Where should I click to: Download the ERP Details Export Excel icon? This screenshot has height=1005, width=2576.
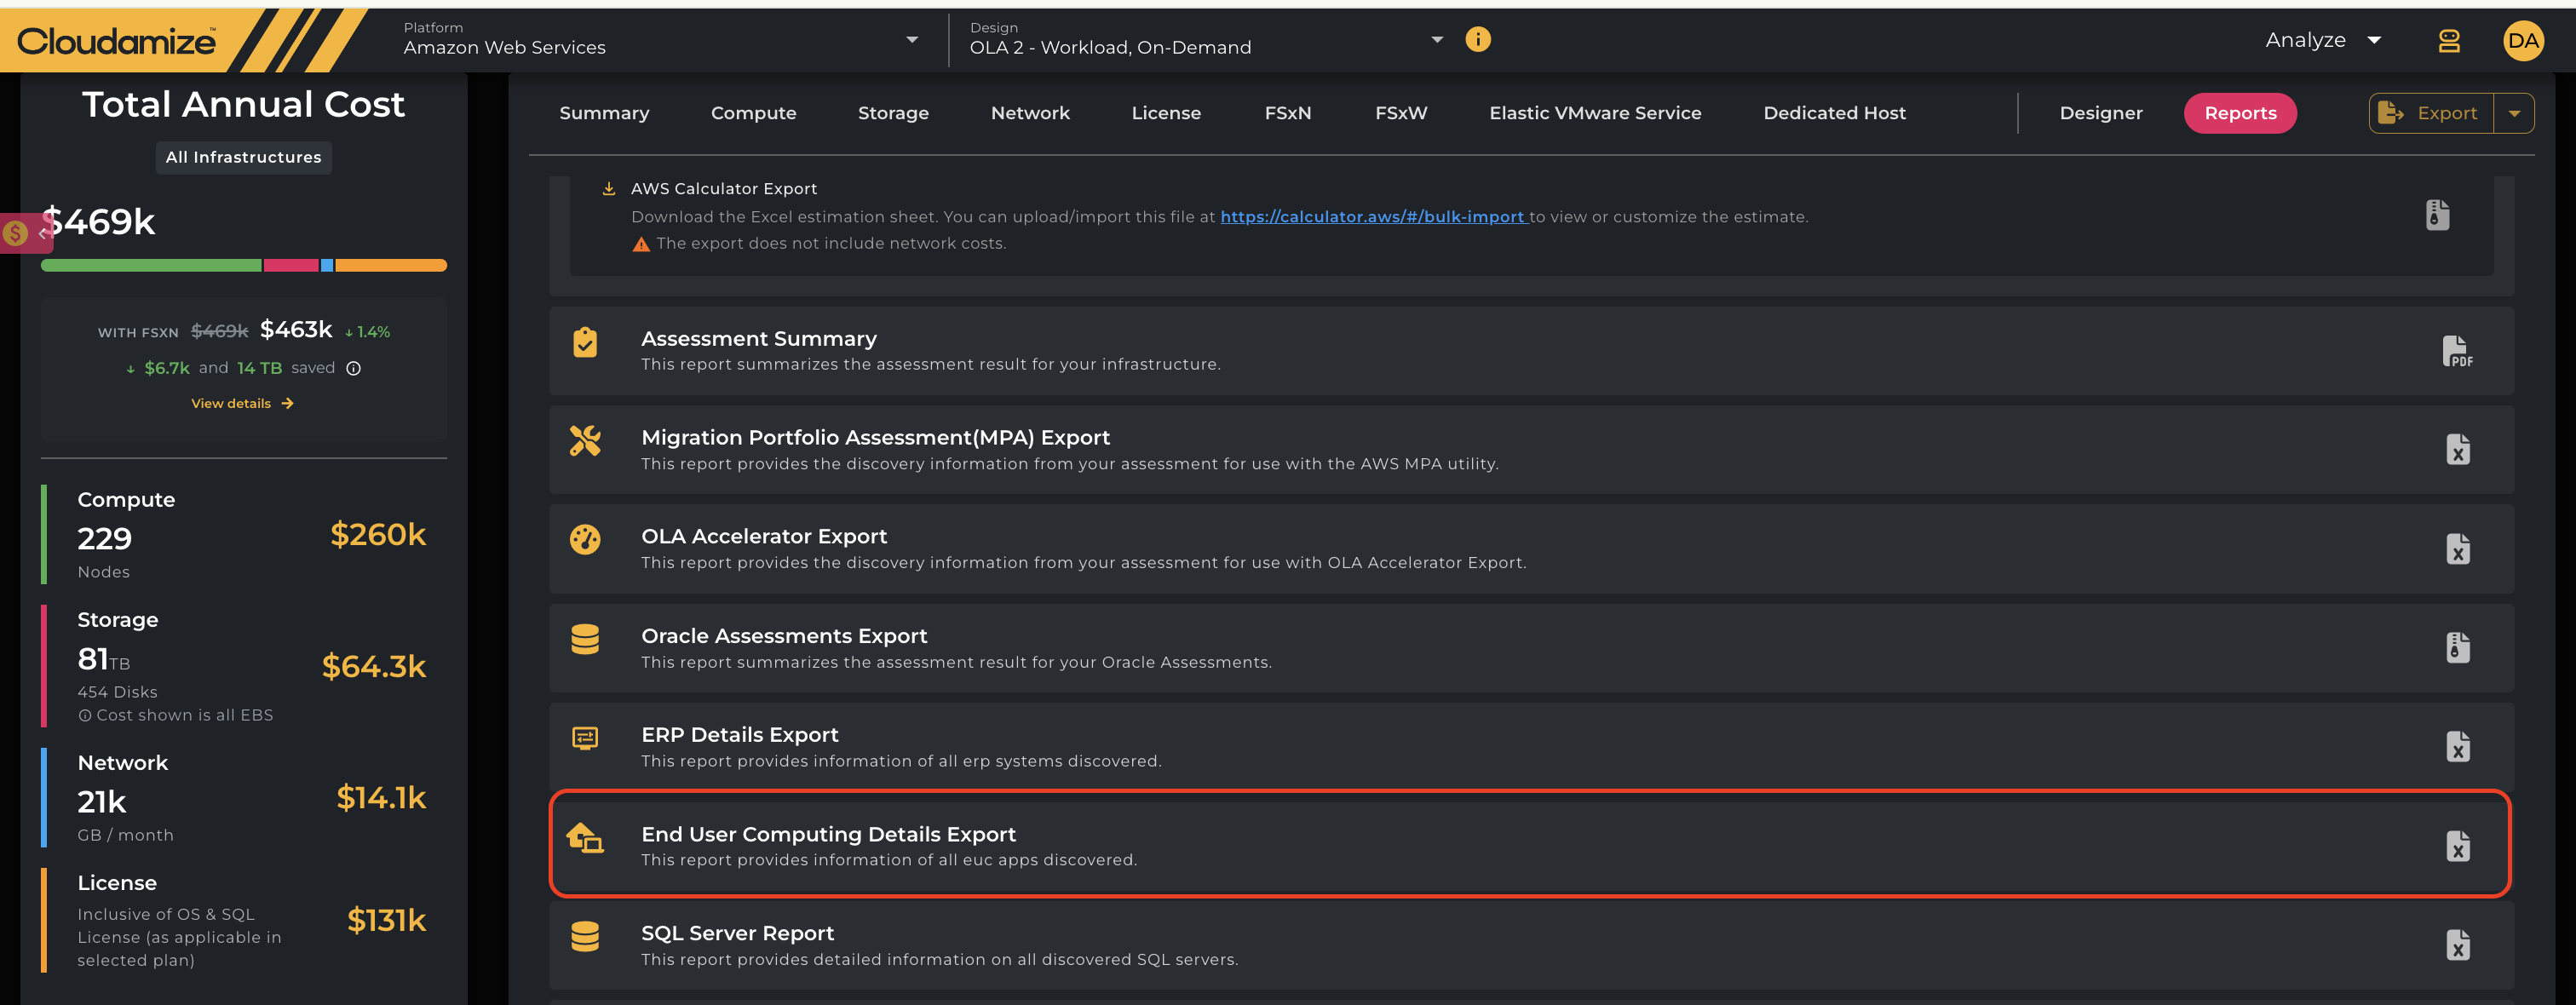(x=2458, y=747)
